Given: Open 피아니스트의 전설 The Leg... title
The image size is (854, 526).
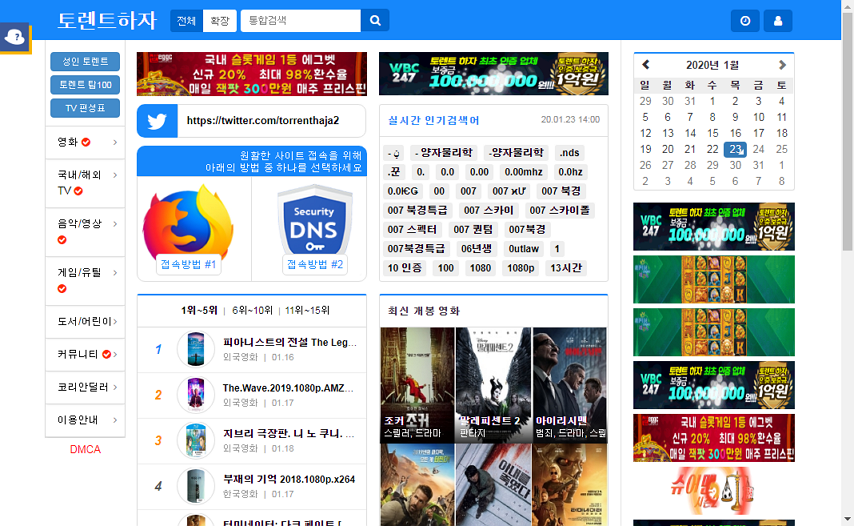Looking at the screenshot, I should coord(290,342).
